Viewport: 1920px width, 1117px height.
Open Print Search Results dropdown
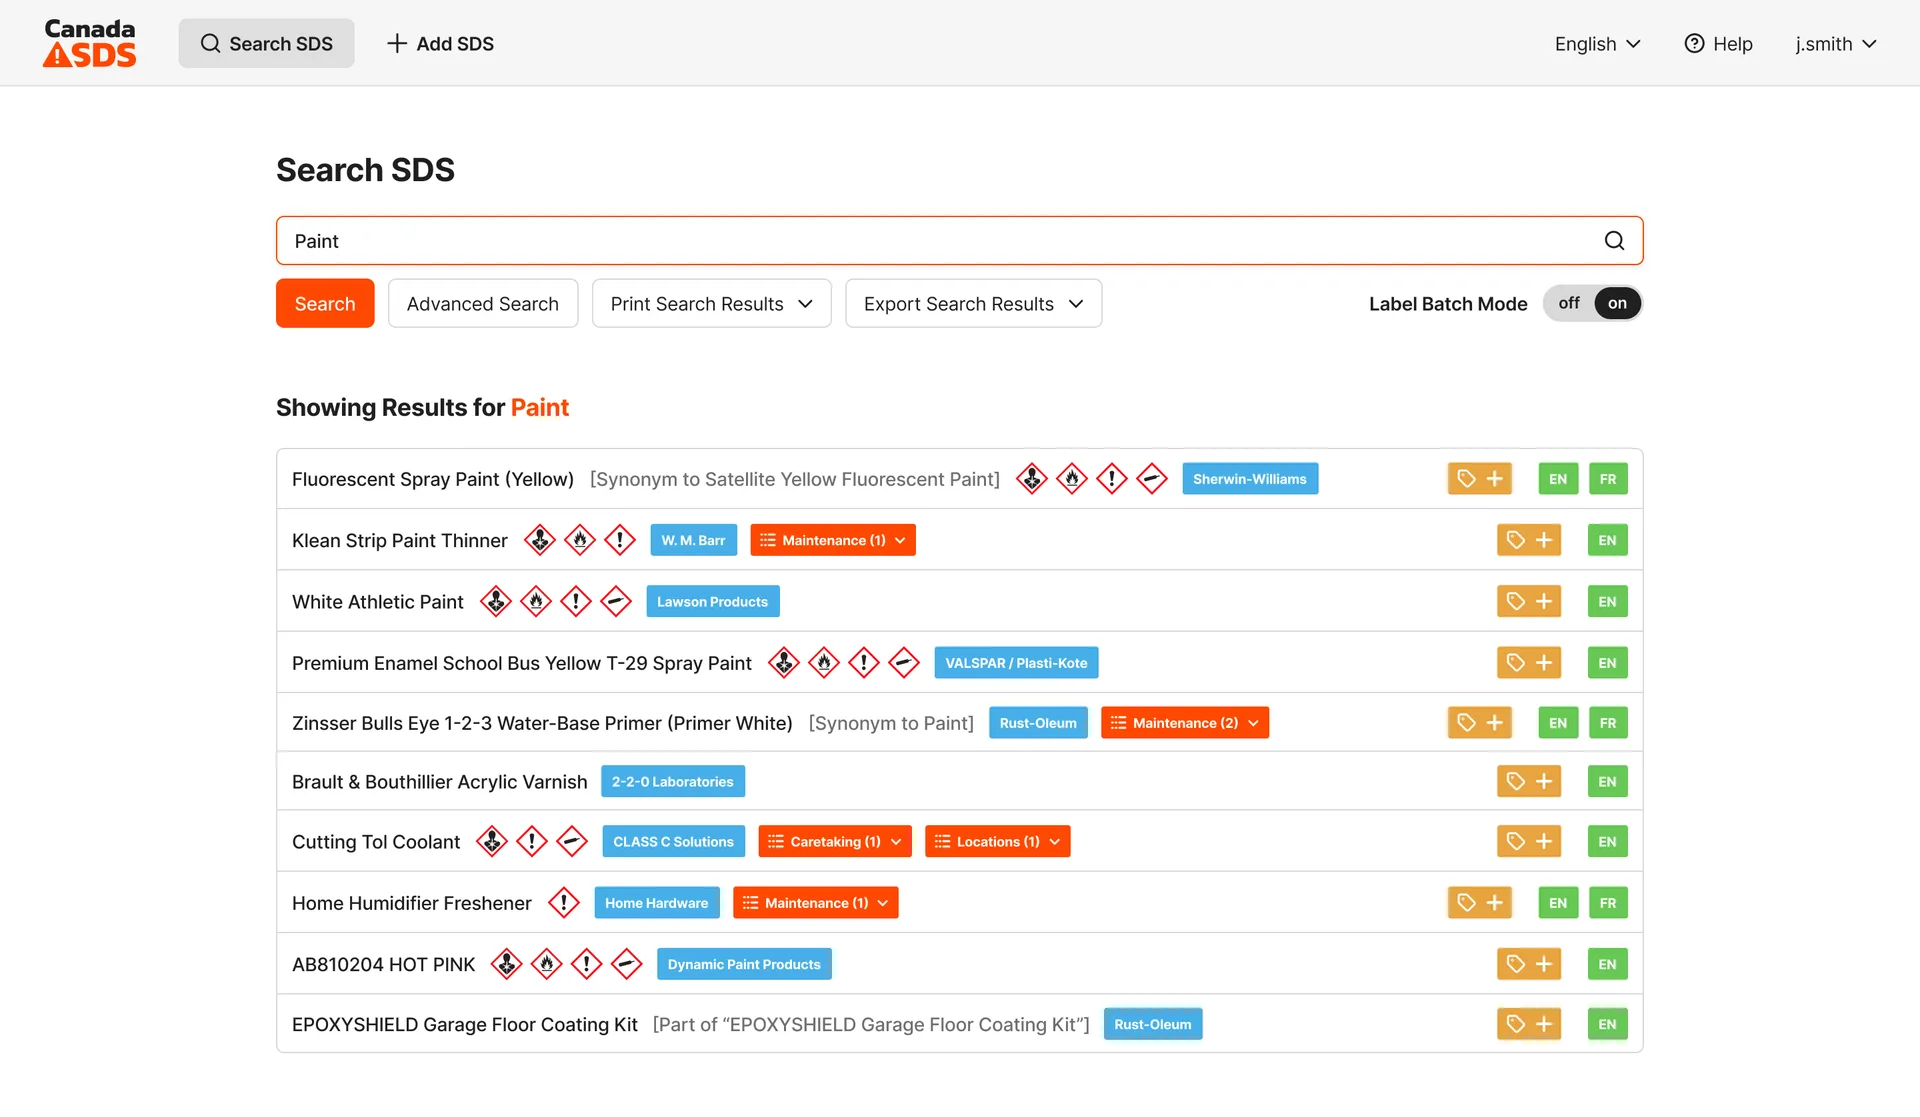point(711,303)
